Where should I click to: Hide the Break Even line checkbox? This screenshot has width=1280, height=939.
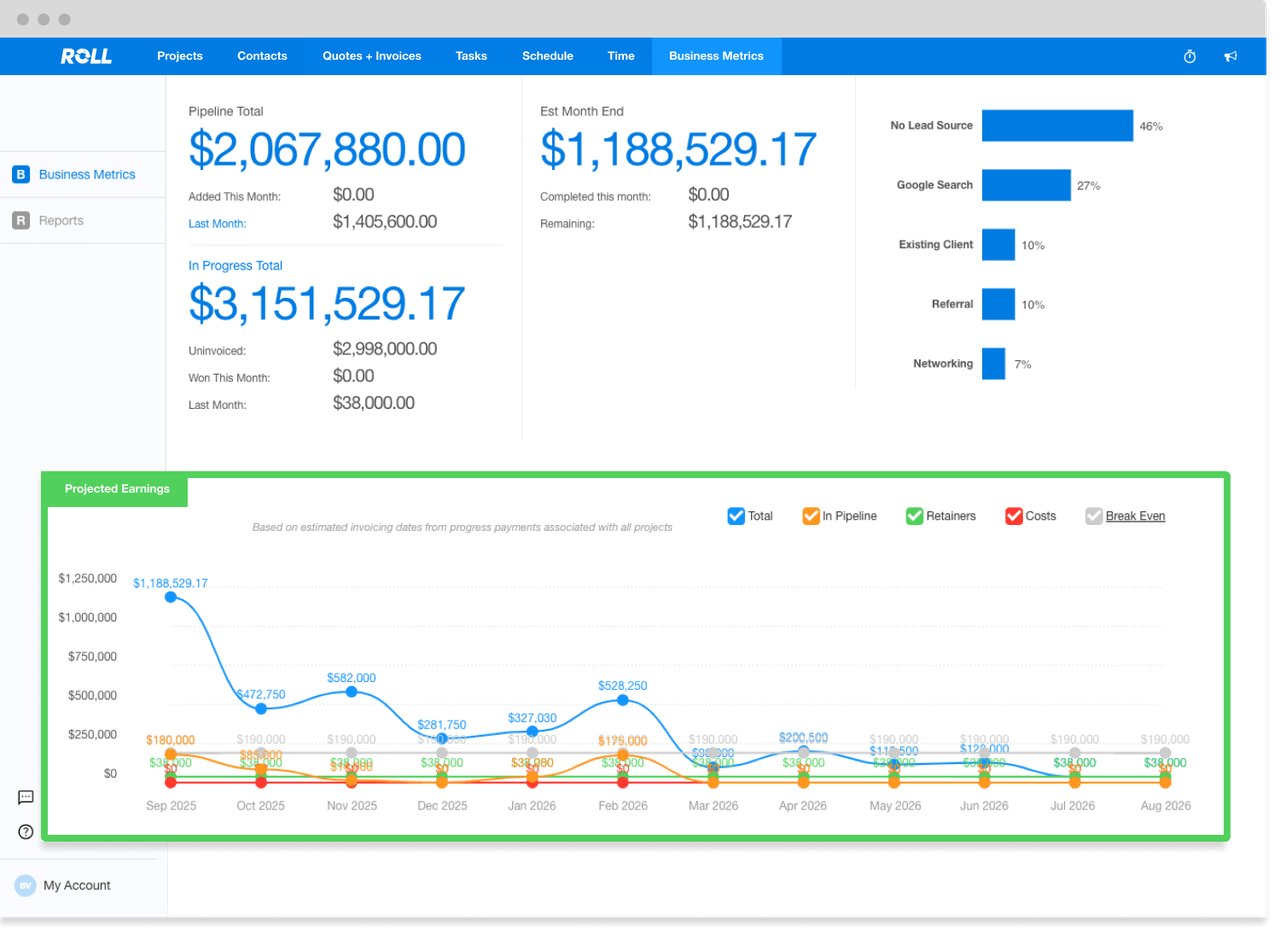[x=1094, y=516]
